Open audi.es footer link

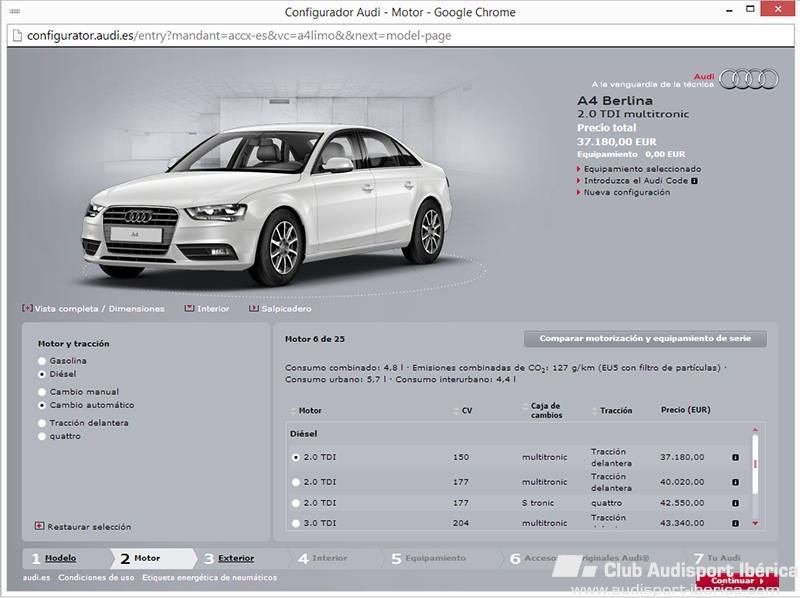tap(36, 578)
